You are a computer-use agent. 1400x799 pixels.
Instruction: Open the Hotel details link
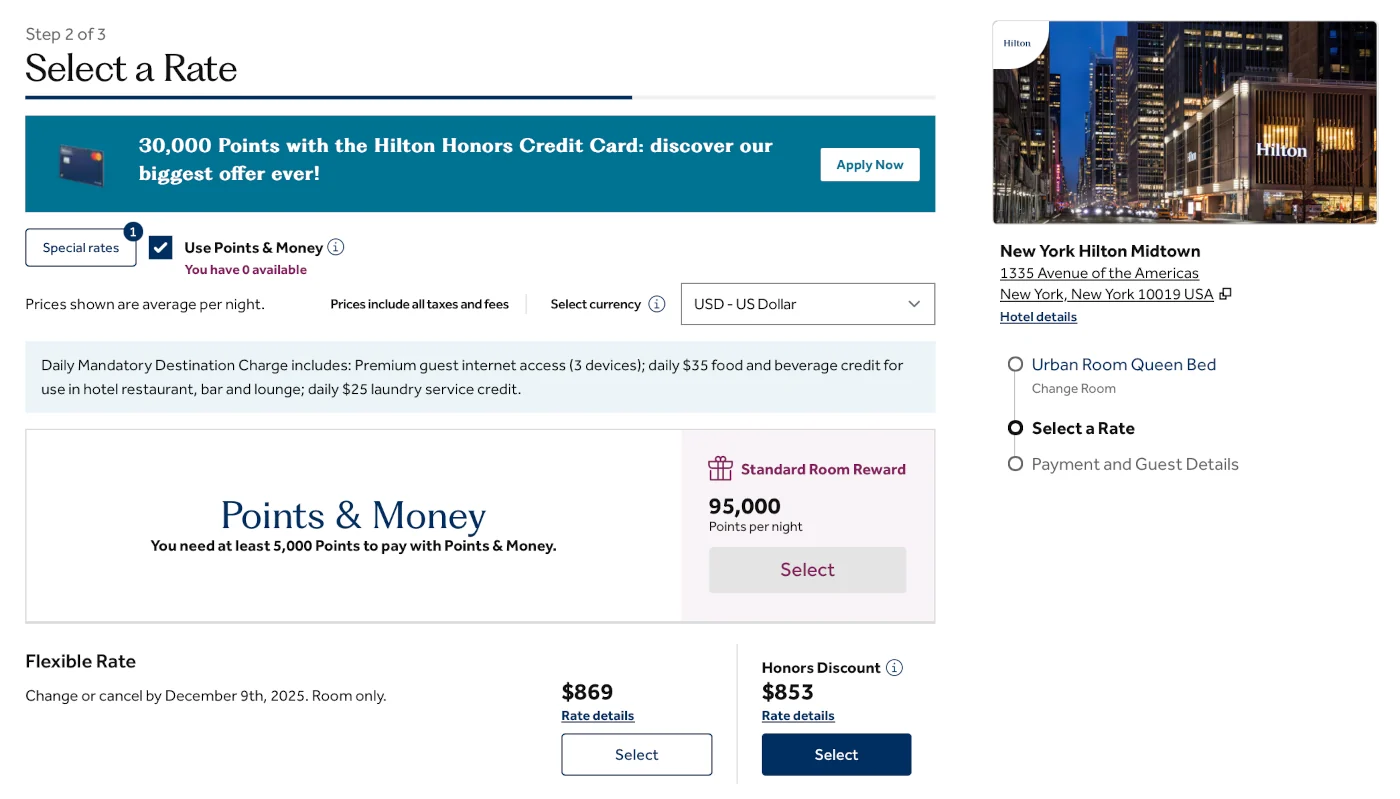pyautogui.click(x=1038, y=317)
